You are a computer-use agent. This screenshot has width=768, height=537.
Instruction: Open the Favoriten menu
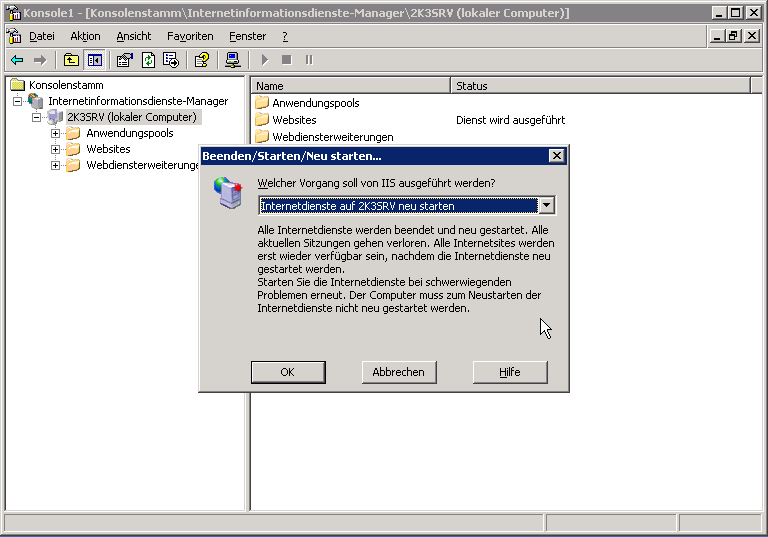(190, 36)
